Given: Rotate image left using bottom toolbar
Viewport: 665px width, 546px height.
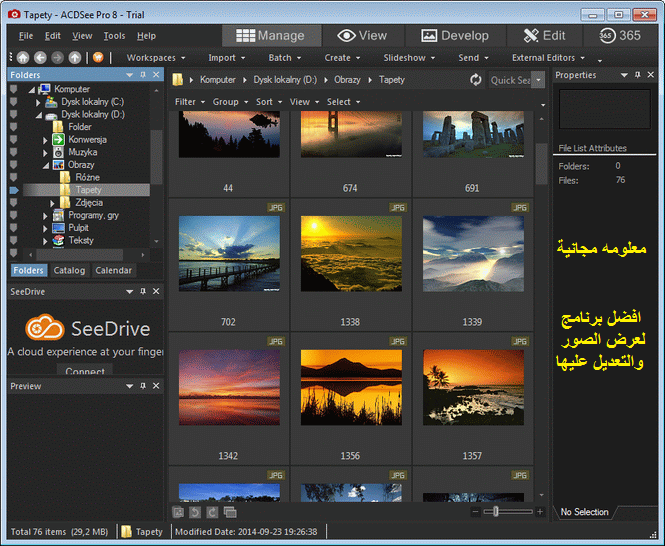Looking at the screenshot, I should pyautogui.click(x=195, y=512).
